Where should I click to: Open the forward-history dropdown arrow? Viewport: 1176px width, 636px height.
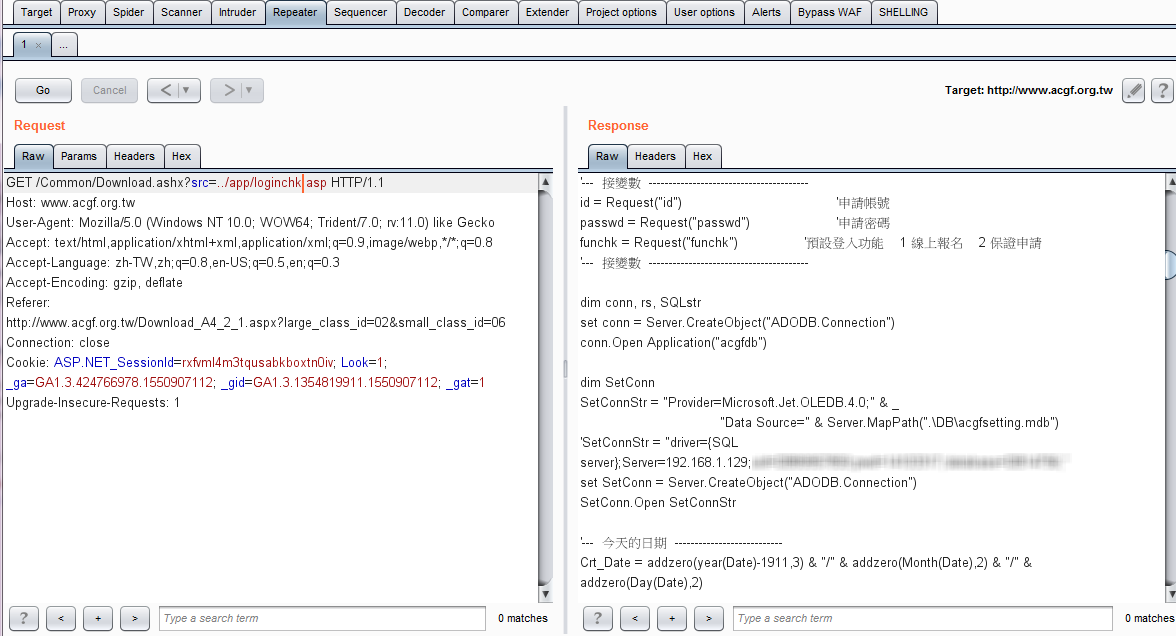point(250,90)
